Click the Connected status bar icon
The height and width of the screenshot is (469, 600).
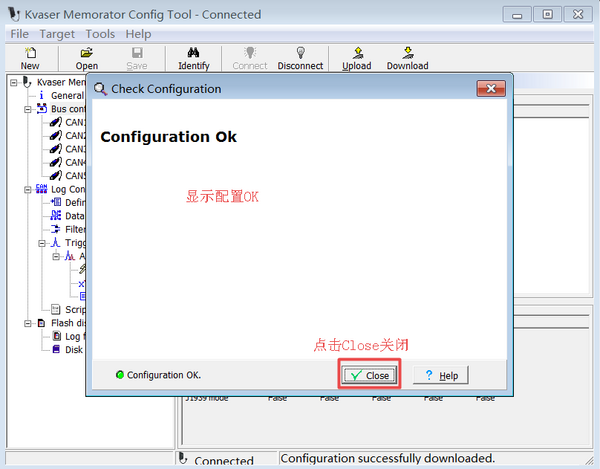click(183, 459)
